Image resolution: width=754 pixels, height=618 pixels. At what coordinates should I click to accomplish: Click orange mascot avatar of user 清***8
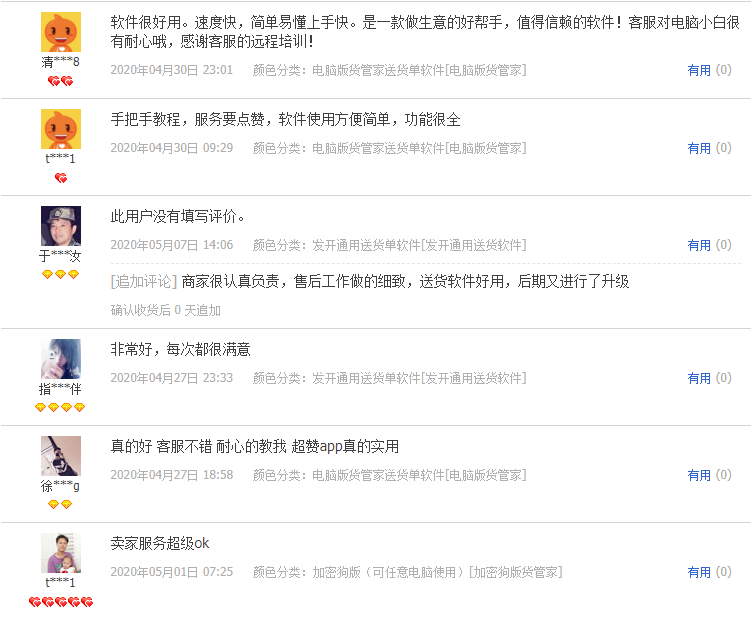pos(61,32)
